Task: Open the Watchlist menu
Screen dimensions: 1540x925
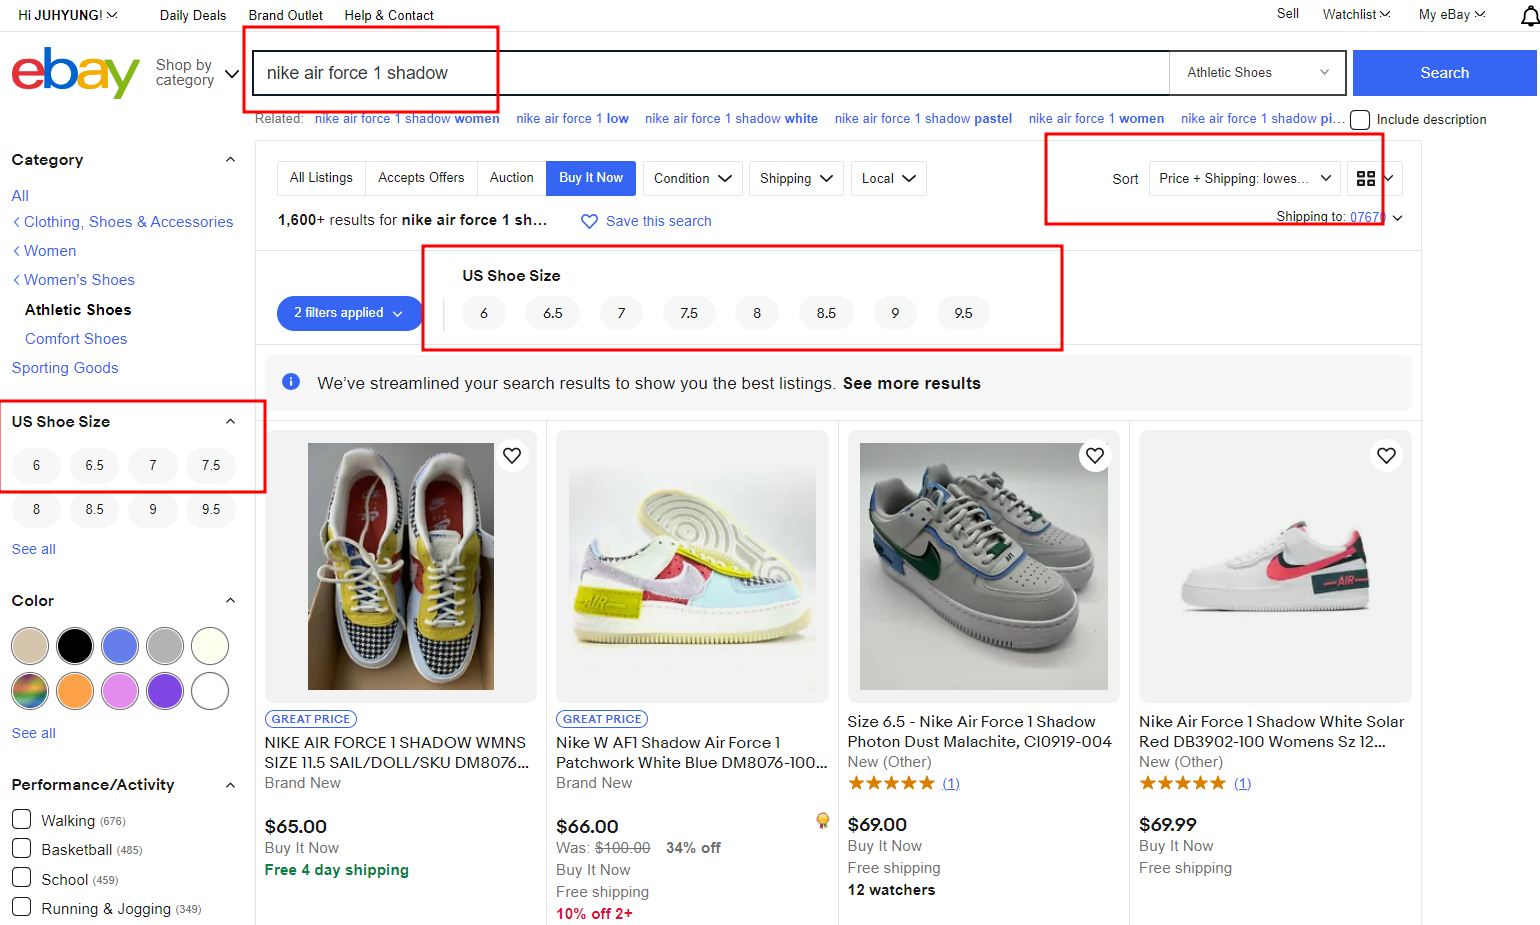Action: 1356,14
